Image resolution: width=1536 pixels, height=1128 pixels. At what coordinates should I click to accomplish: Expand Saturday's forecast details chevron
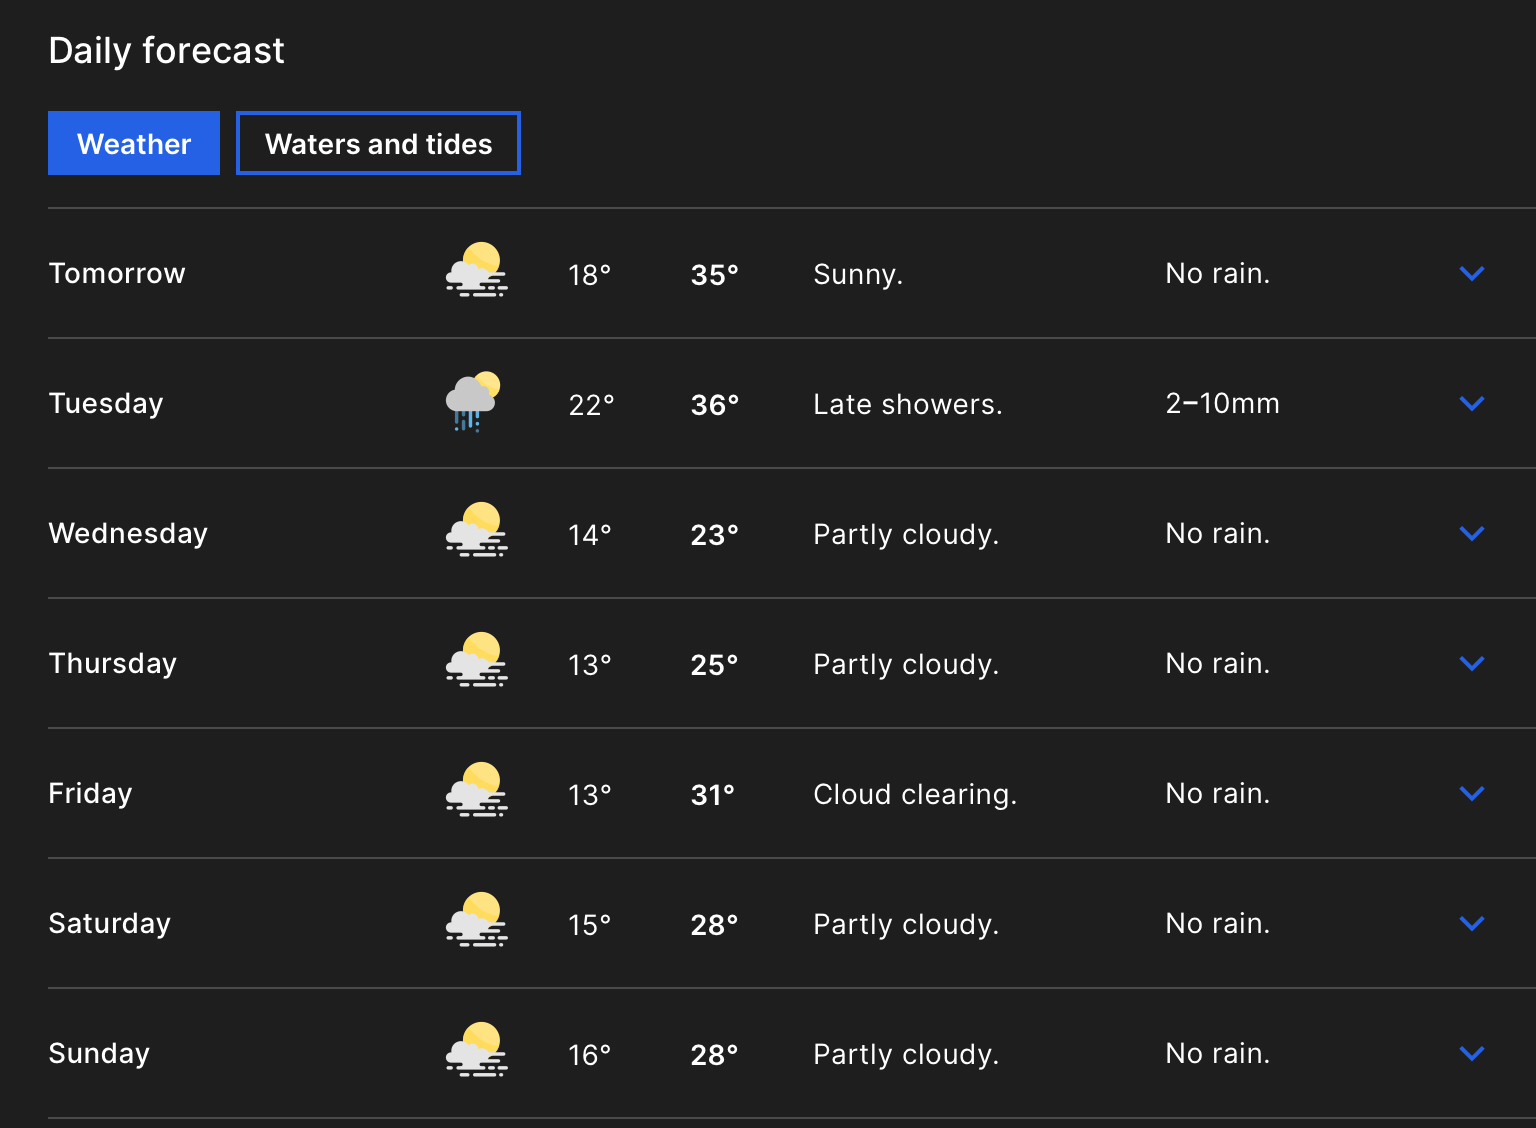click(1471, 923)
